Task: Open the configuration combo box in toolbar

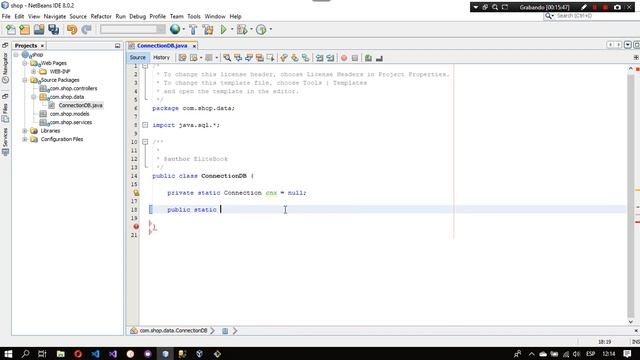Action: (133, 29)
